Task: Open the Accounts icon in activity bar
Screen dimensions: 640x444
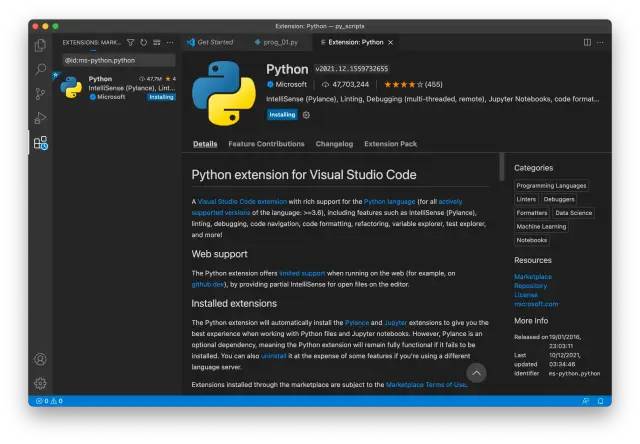Action: tap(40, 359)
